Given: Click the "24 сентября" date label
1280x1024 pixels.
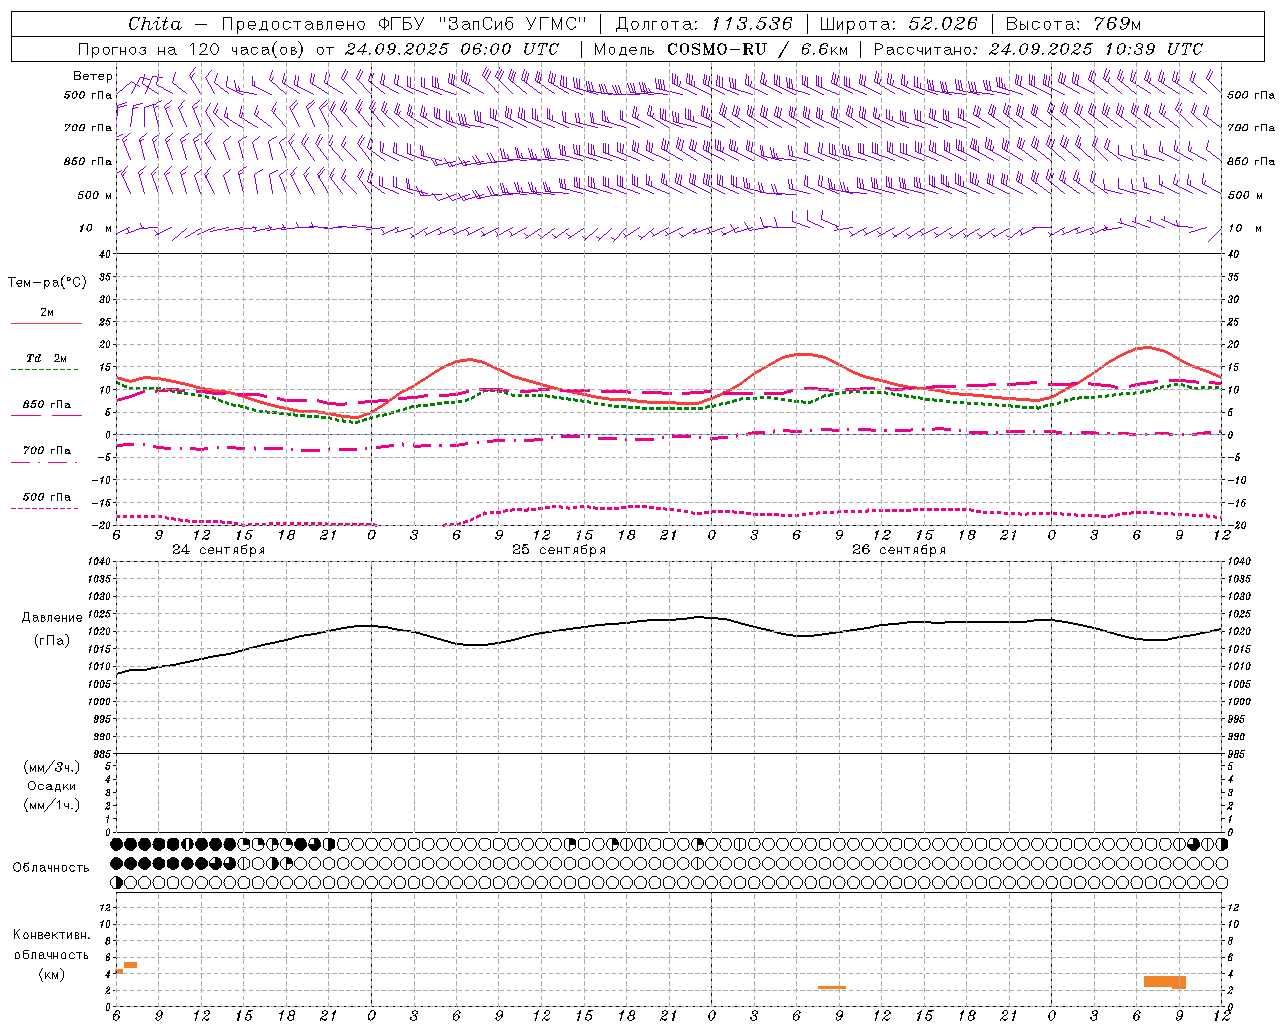Looking at the screenshot, I should point(219,550).
